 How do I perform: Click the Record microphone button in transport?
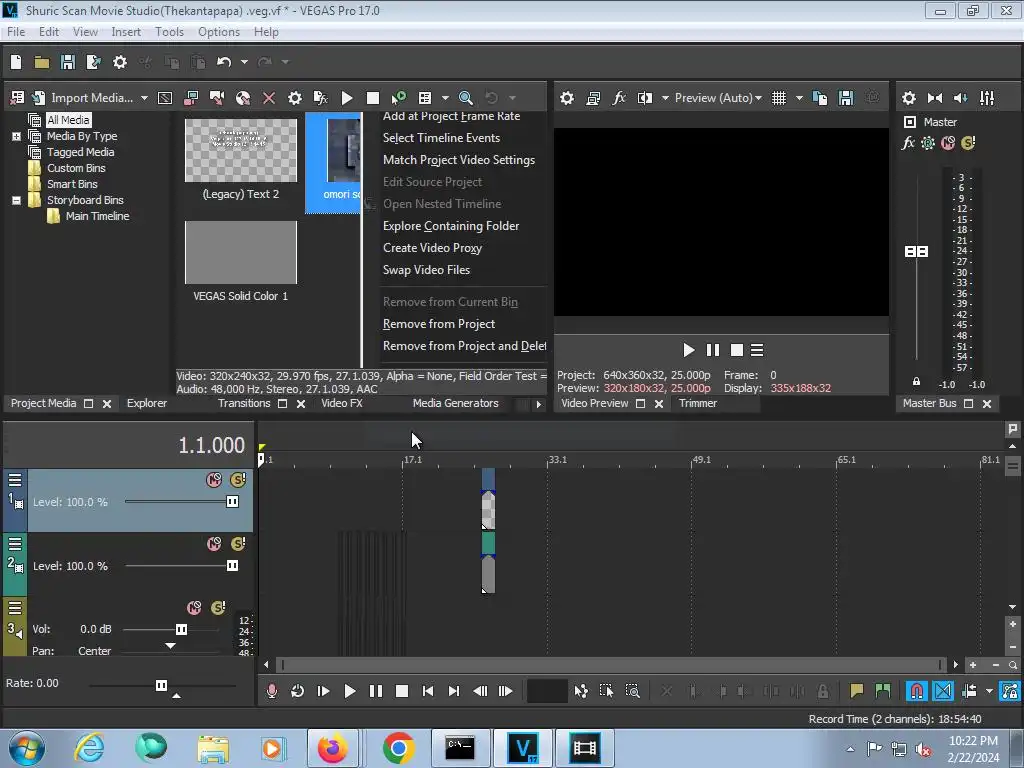(272, 691)
